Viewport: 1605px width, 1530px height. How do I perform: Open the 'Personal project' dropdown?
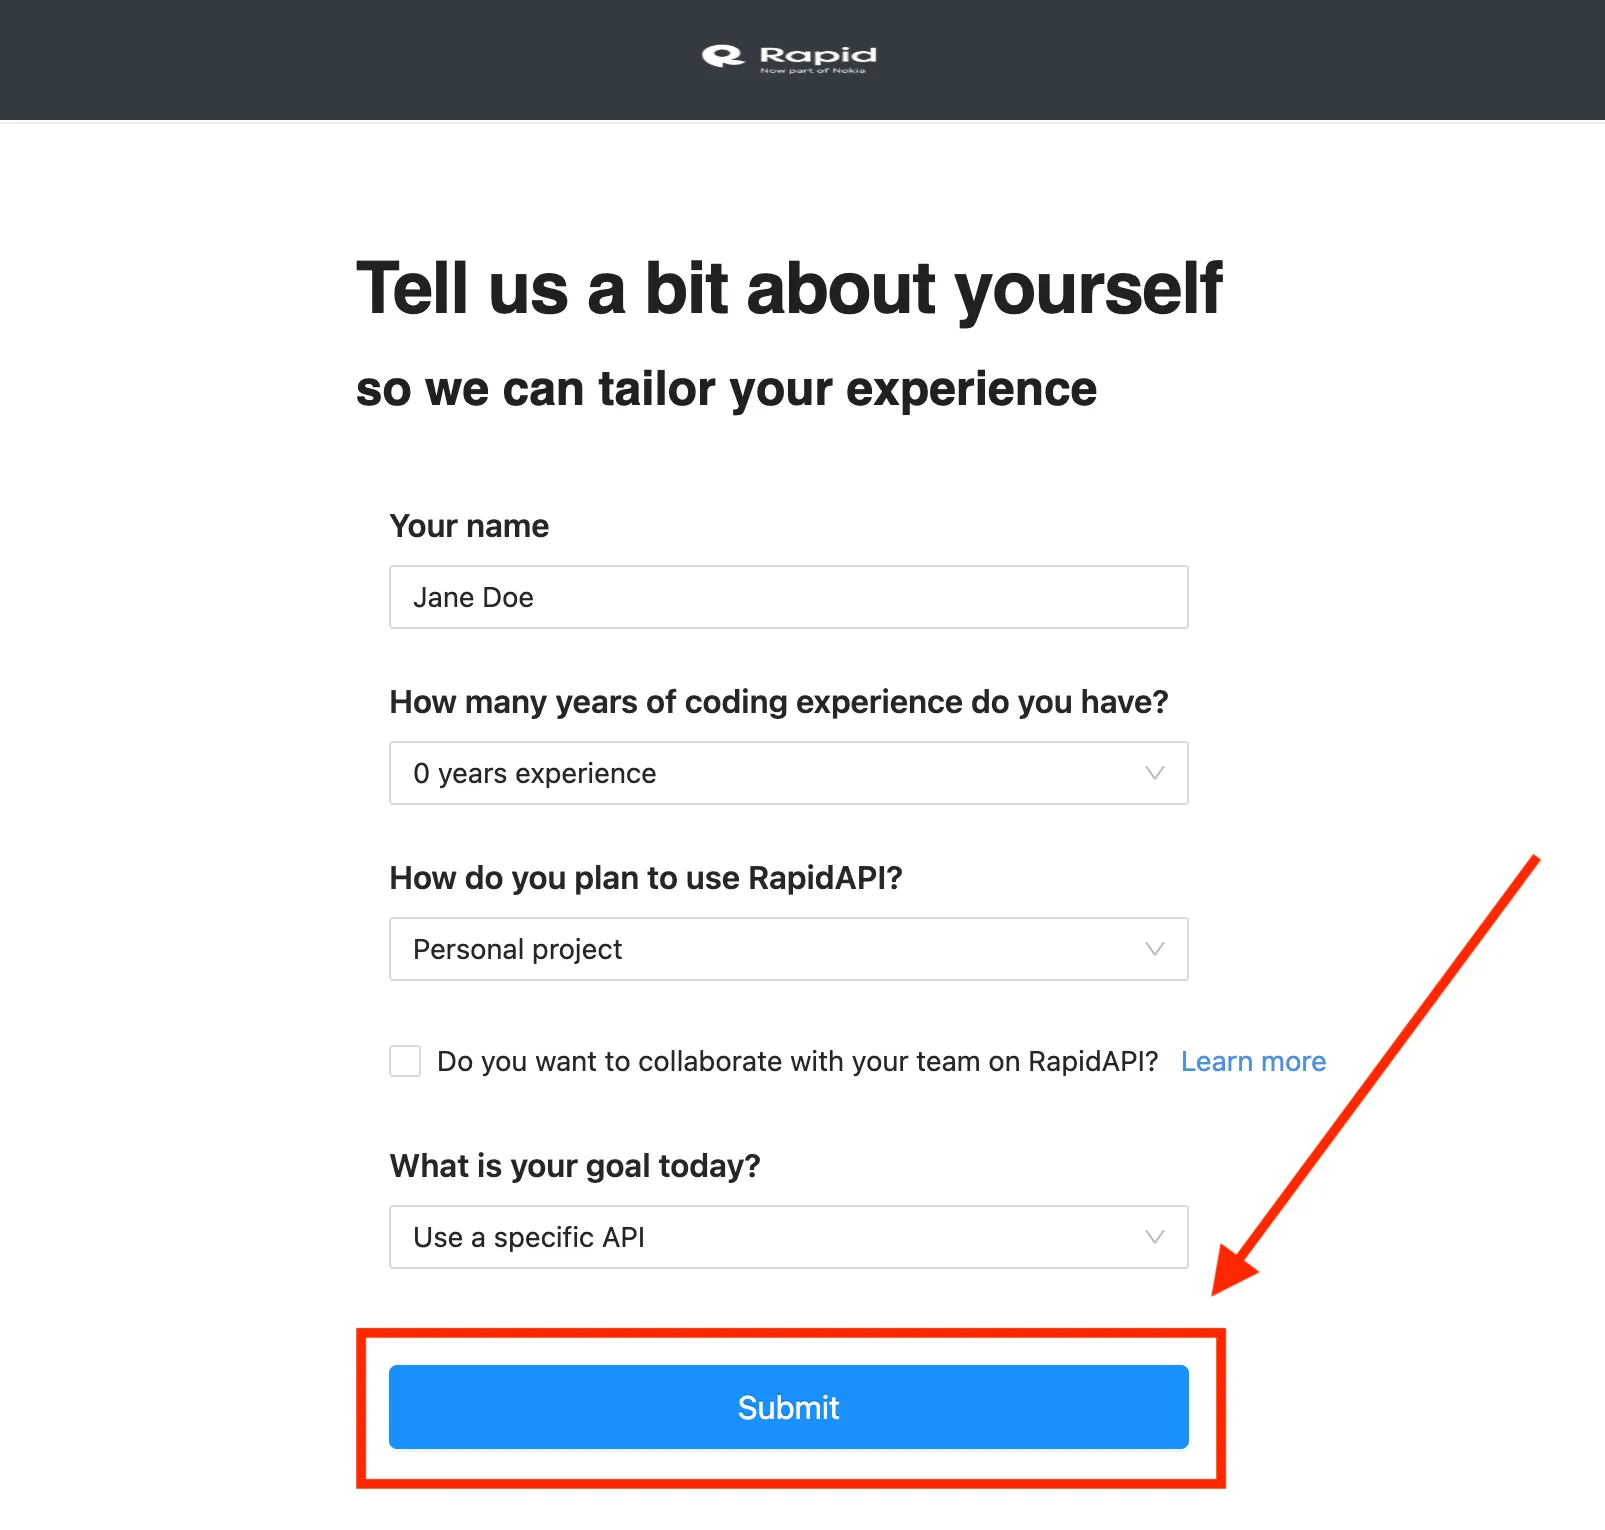pos(788,949)
